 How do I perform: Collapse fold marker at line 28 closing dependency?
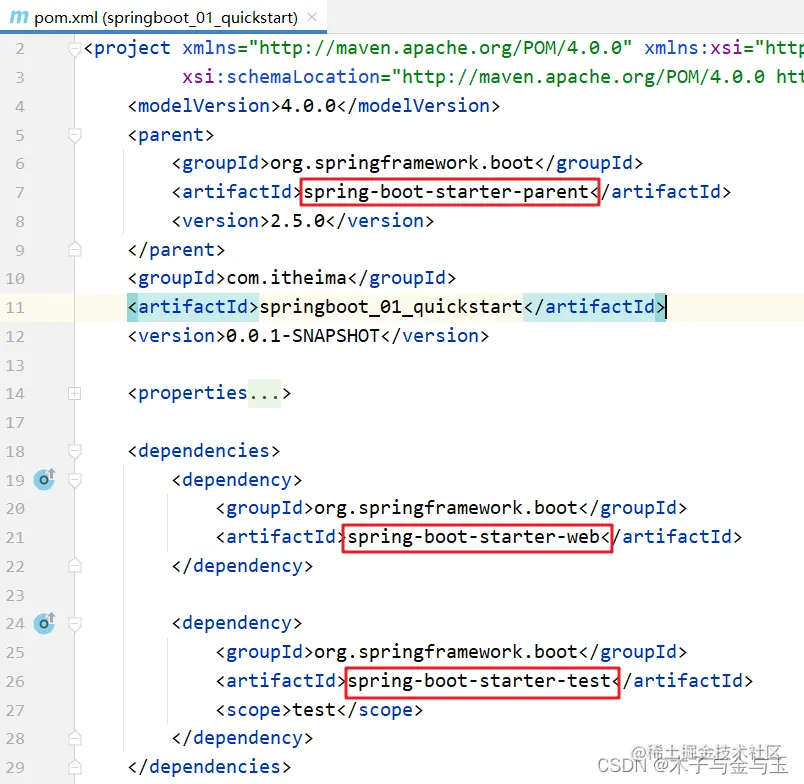(x=75, y=738)
